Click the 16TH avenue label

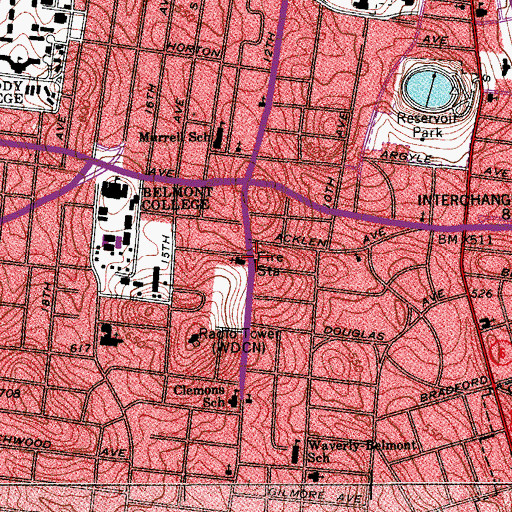pyautogui.click(x=151, y=98)
